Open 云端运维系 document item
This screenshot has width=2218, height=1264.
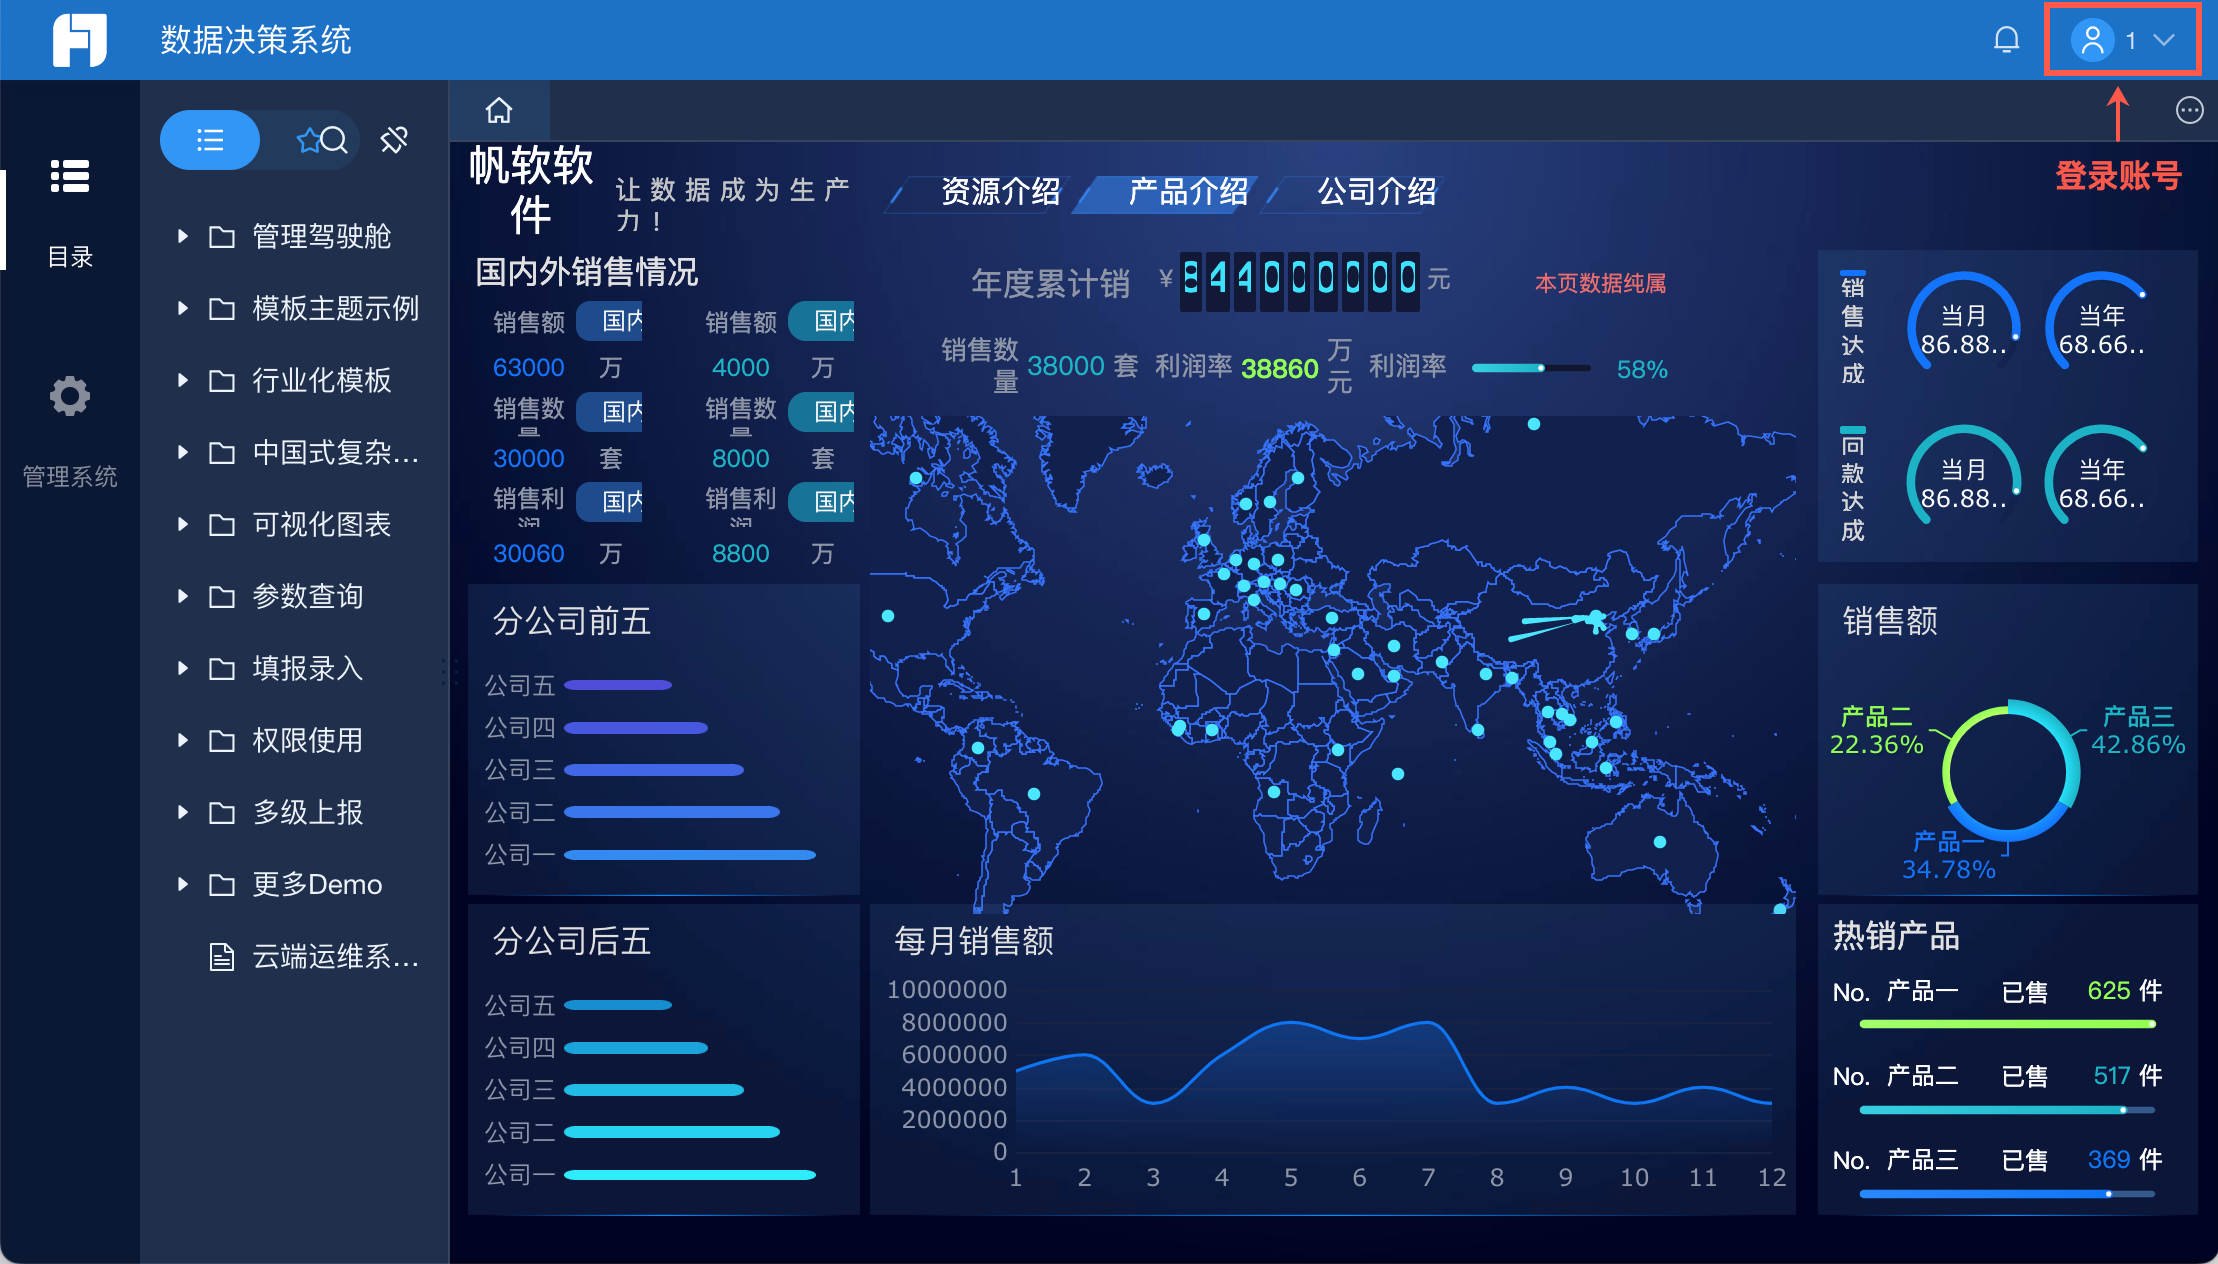[x=334, y=957]
